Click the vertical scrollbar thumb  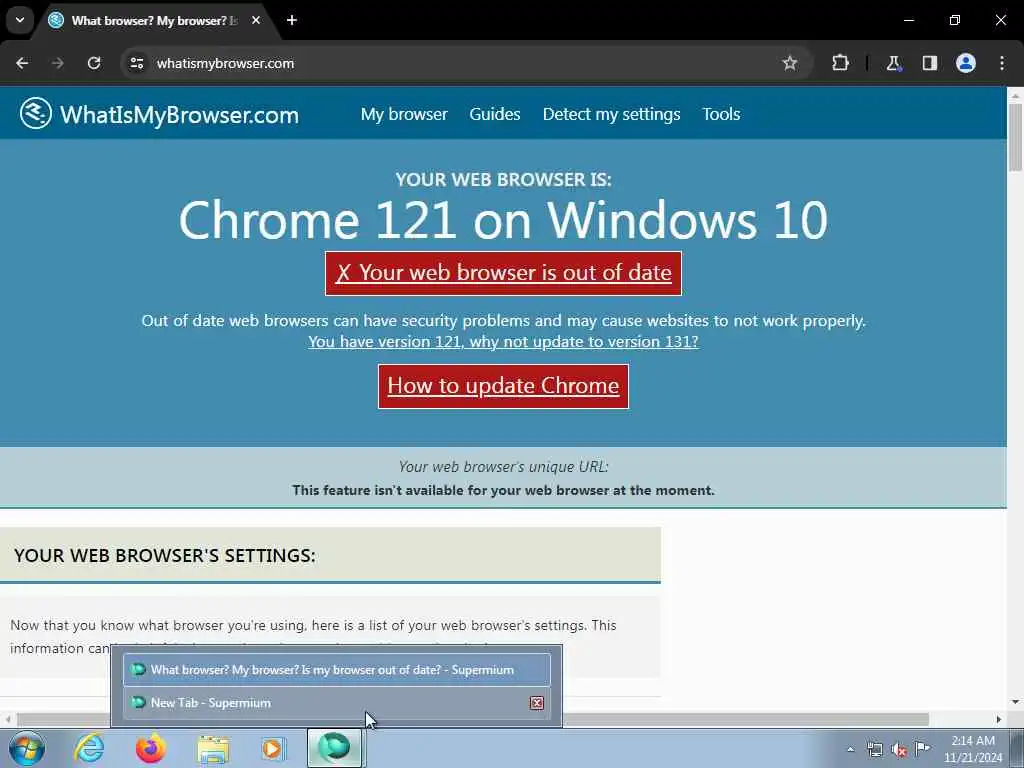pyautogui.click(x=1015, y=137)
